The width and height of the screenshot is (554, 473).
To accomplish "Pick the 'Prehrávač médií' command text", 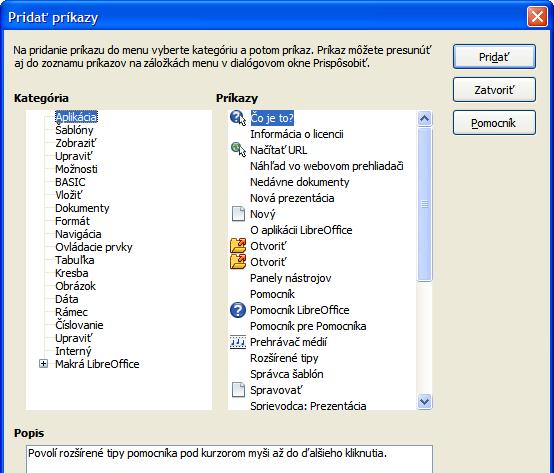I will (x=288, y=342).
